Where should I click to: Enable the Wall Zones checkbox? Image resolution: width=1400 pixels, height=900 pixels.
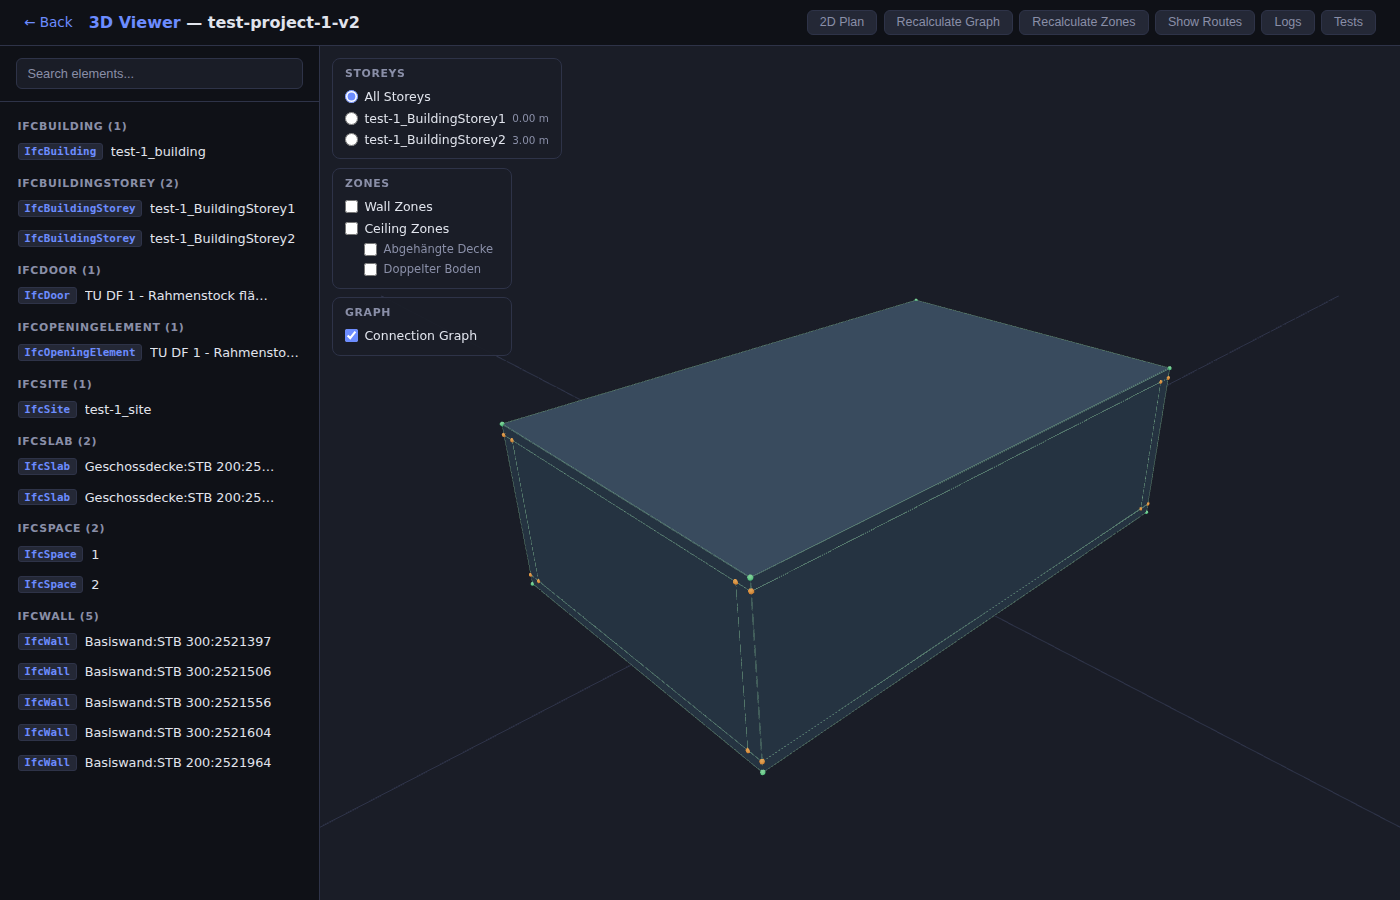click(352, 207)
